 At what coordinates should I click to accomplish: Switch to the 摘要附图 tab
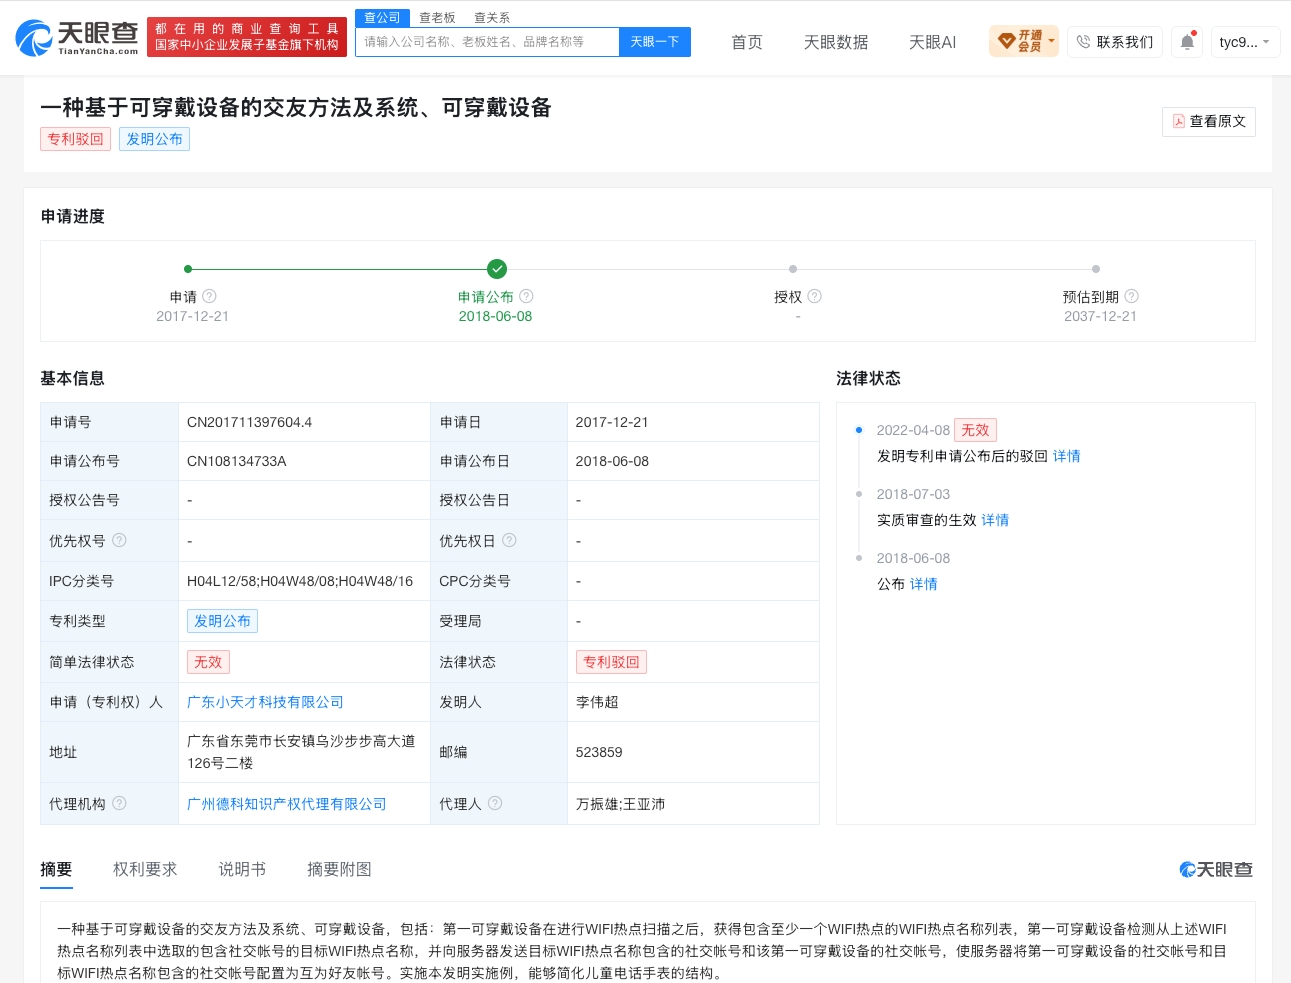[339, 869]
